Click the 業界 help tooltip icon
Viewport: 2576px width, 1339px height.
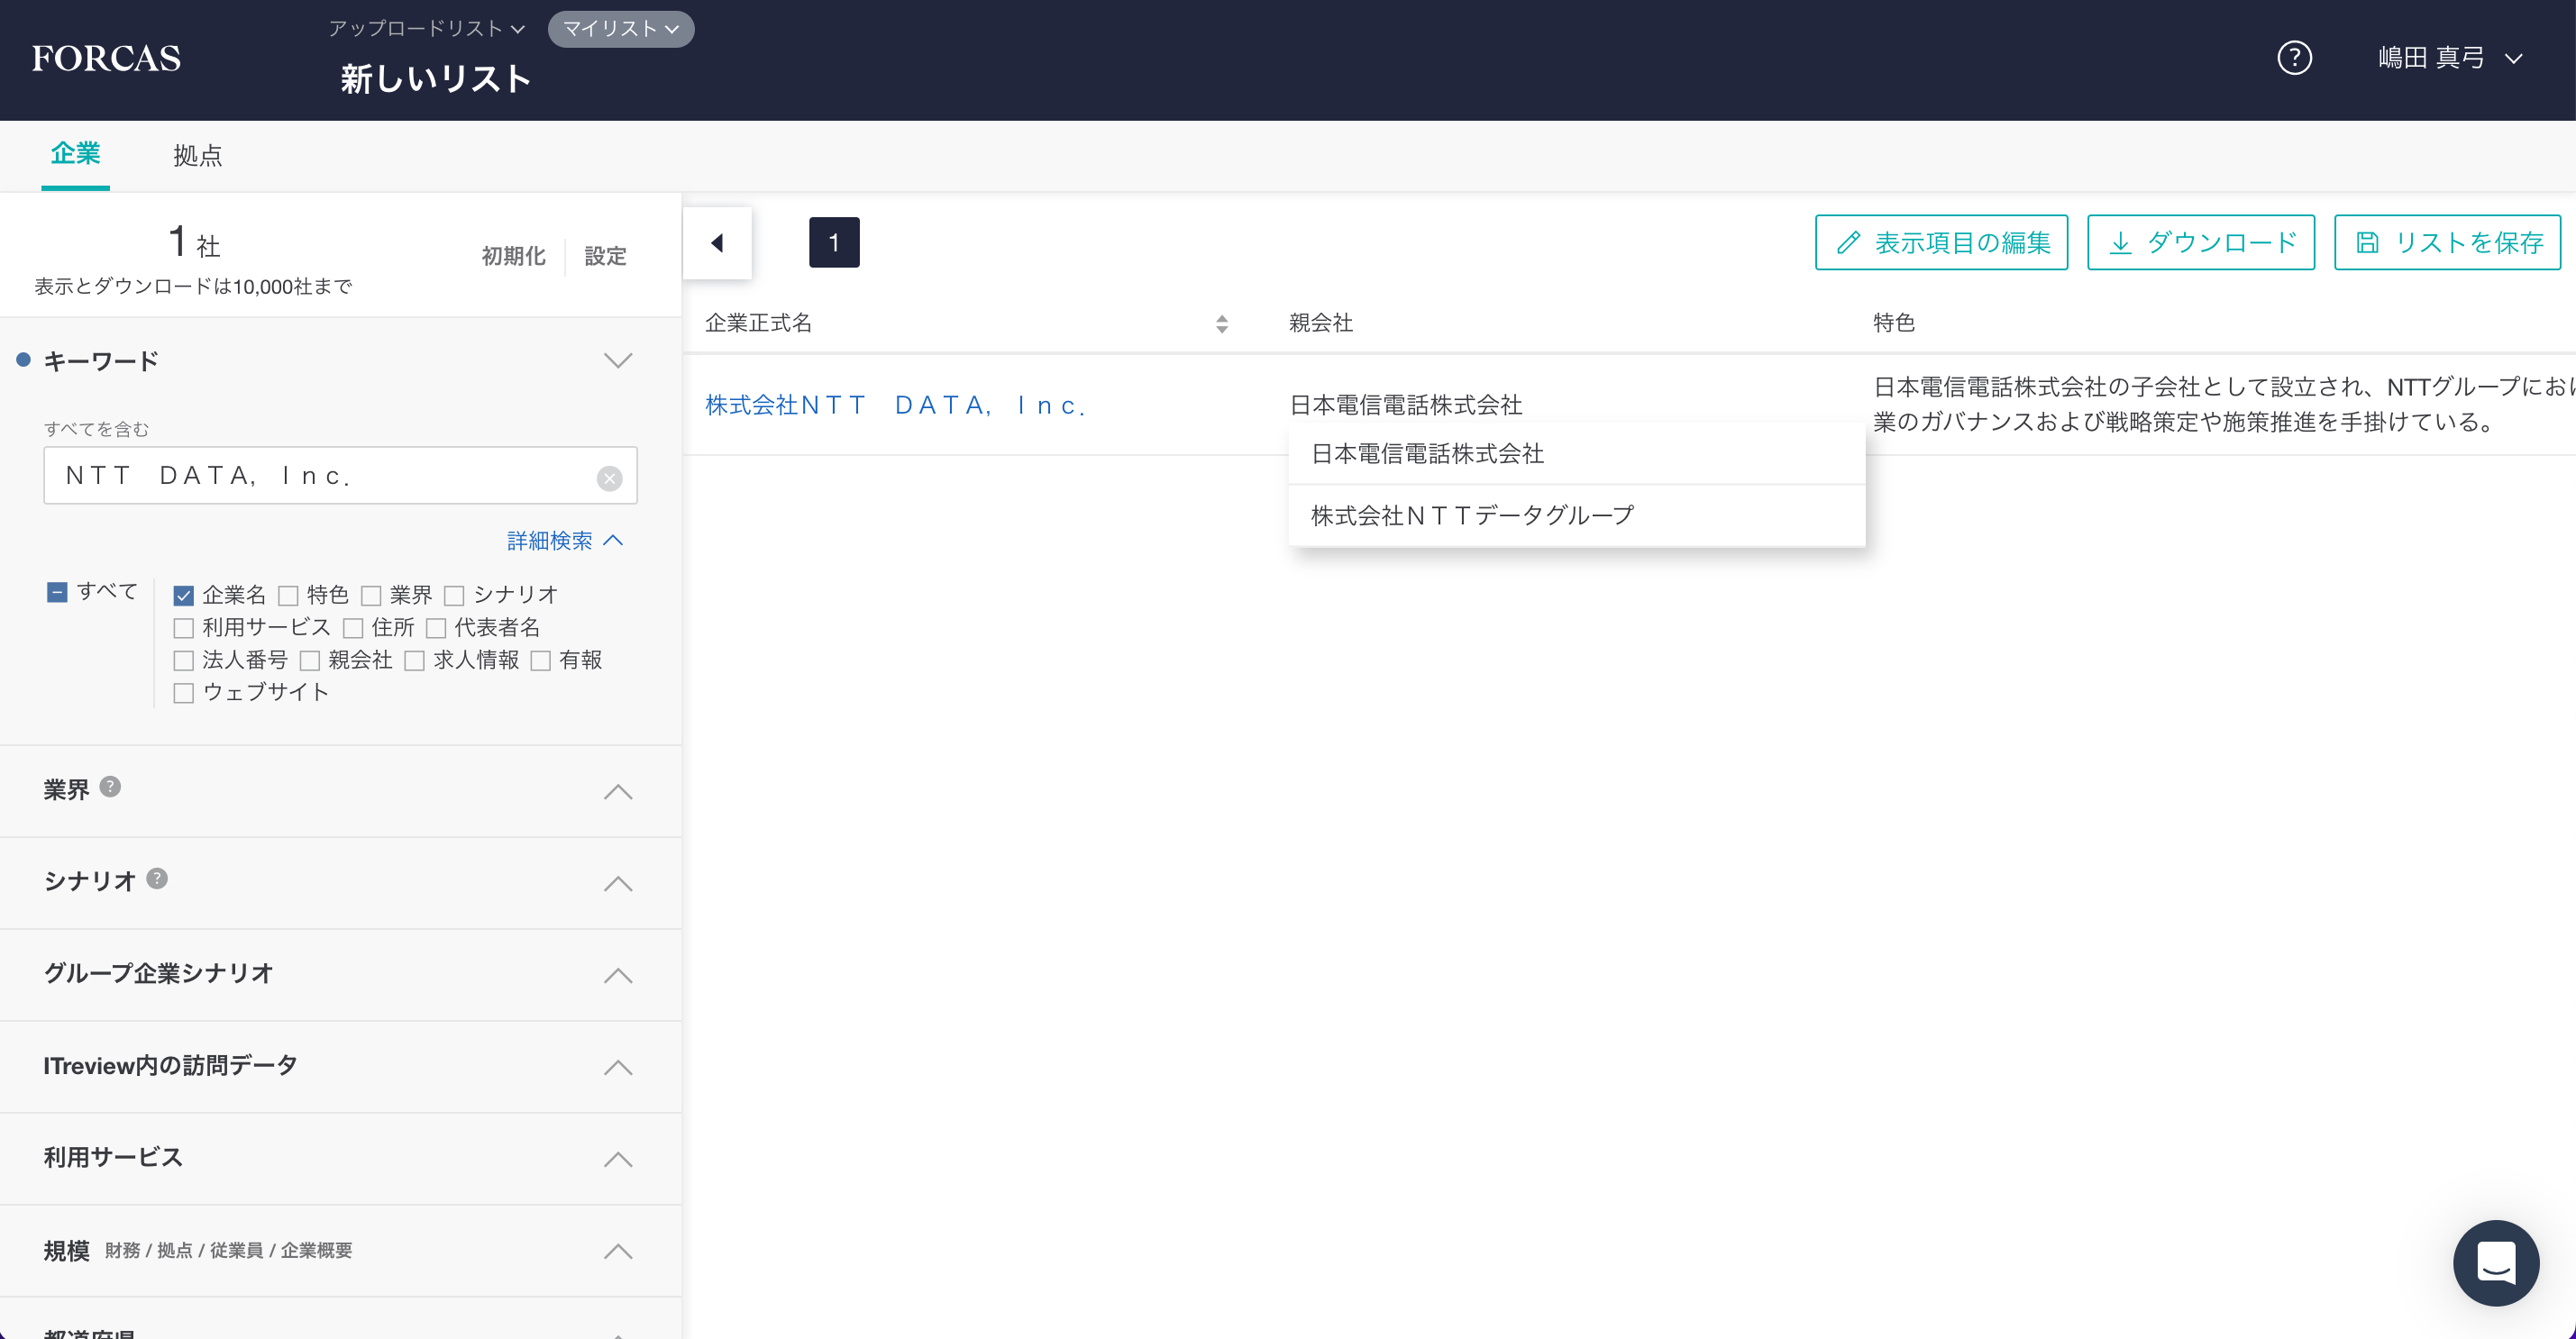tap(111, 787)
